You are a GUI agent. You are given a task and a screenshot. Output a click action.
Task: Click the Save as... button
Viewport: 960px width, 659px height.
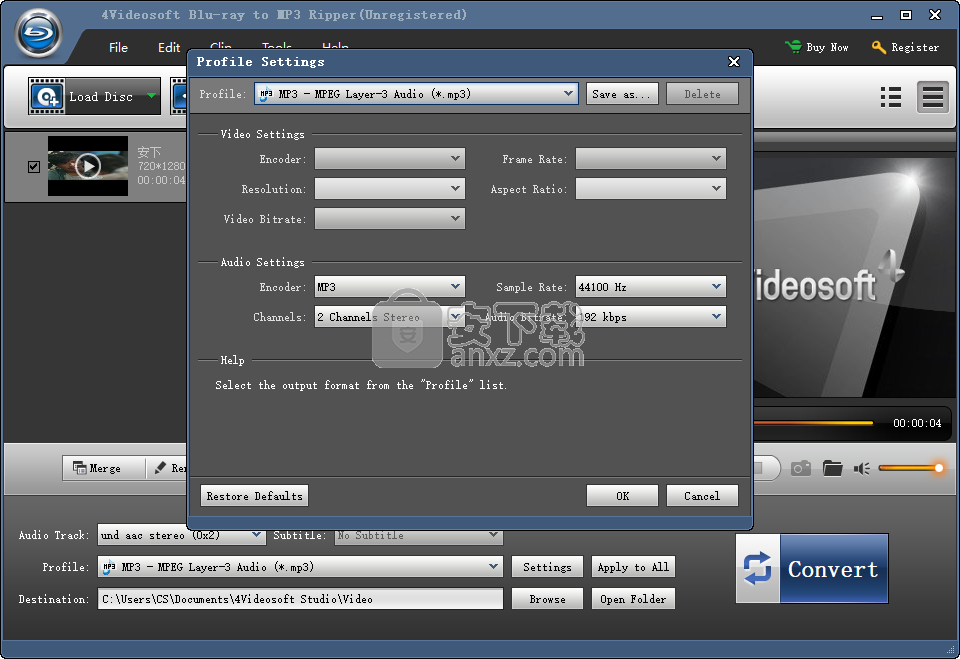(622, 94)
